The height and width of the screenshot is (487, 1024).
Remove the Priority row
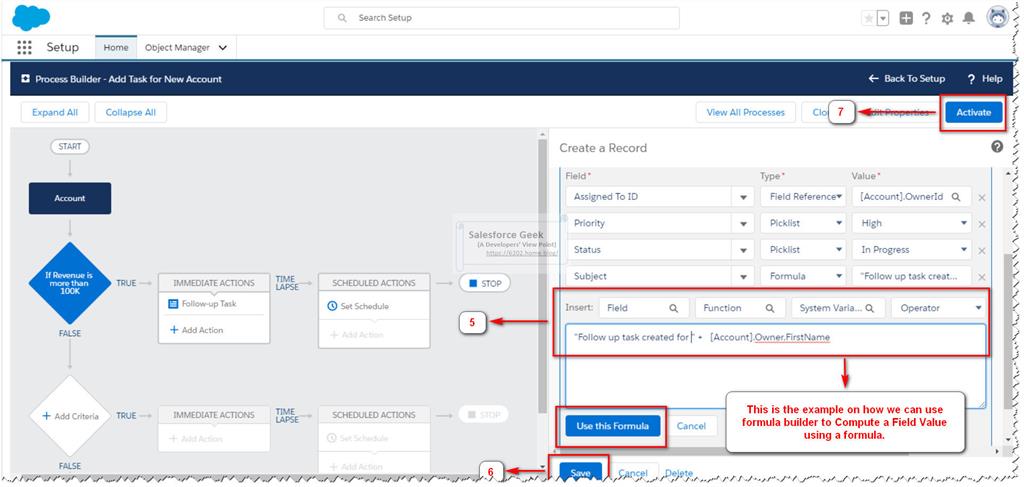982,224
